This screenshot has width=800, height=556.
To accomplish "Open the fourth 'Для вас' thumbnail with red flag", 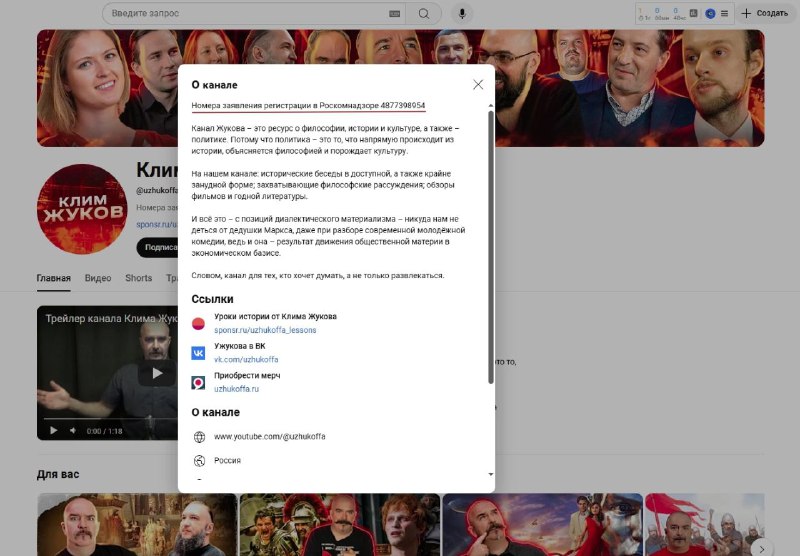I will [x=705, y=524].
